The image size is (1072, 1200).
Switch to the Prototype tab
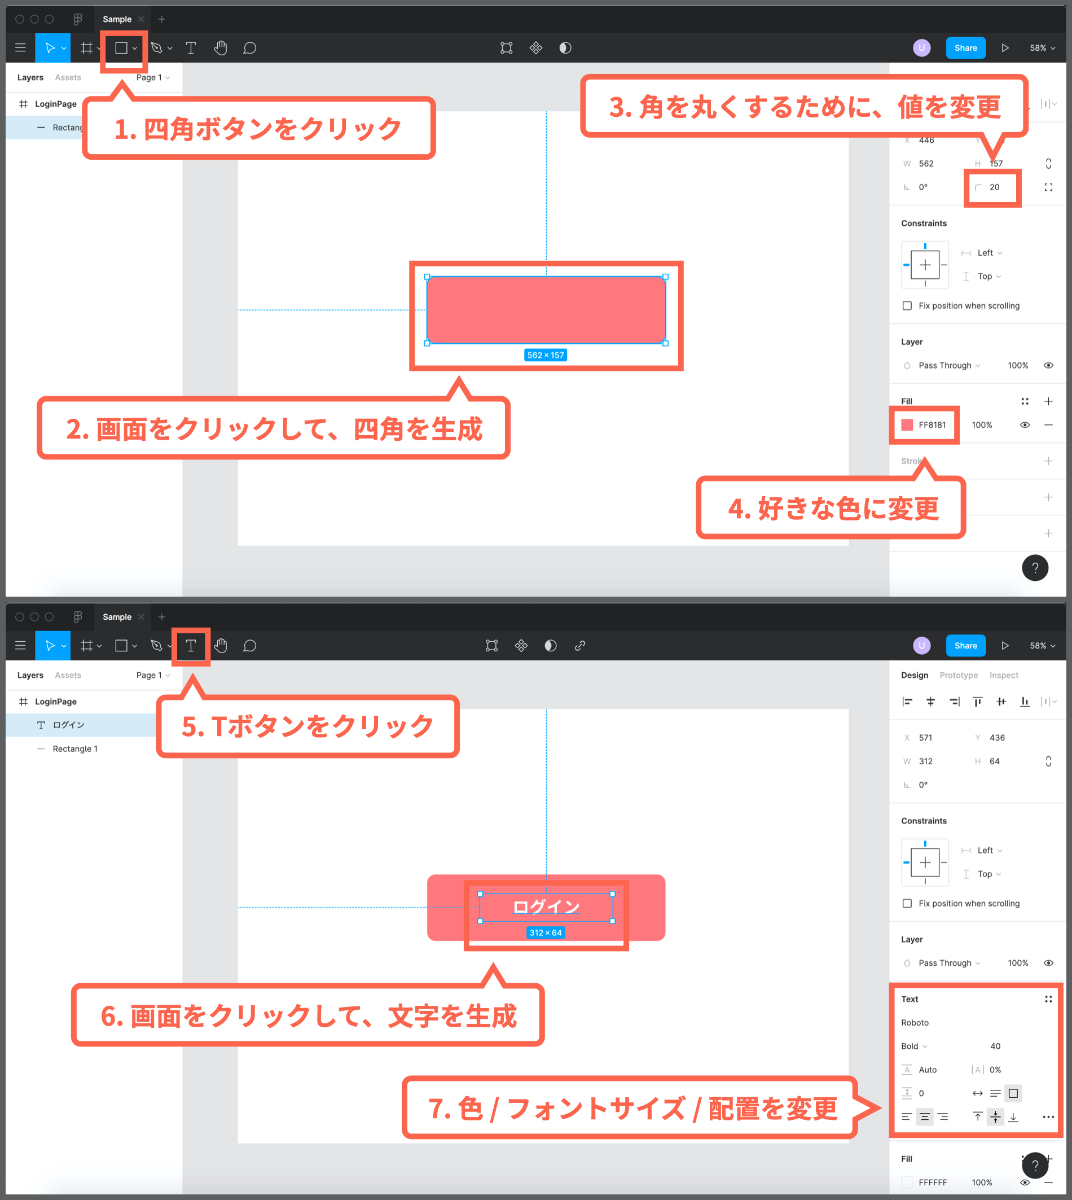pyautogui.click(x=958, y=675)
